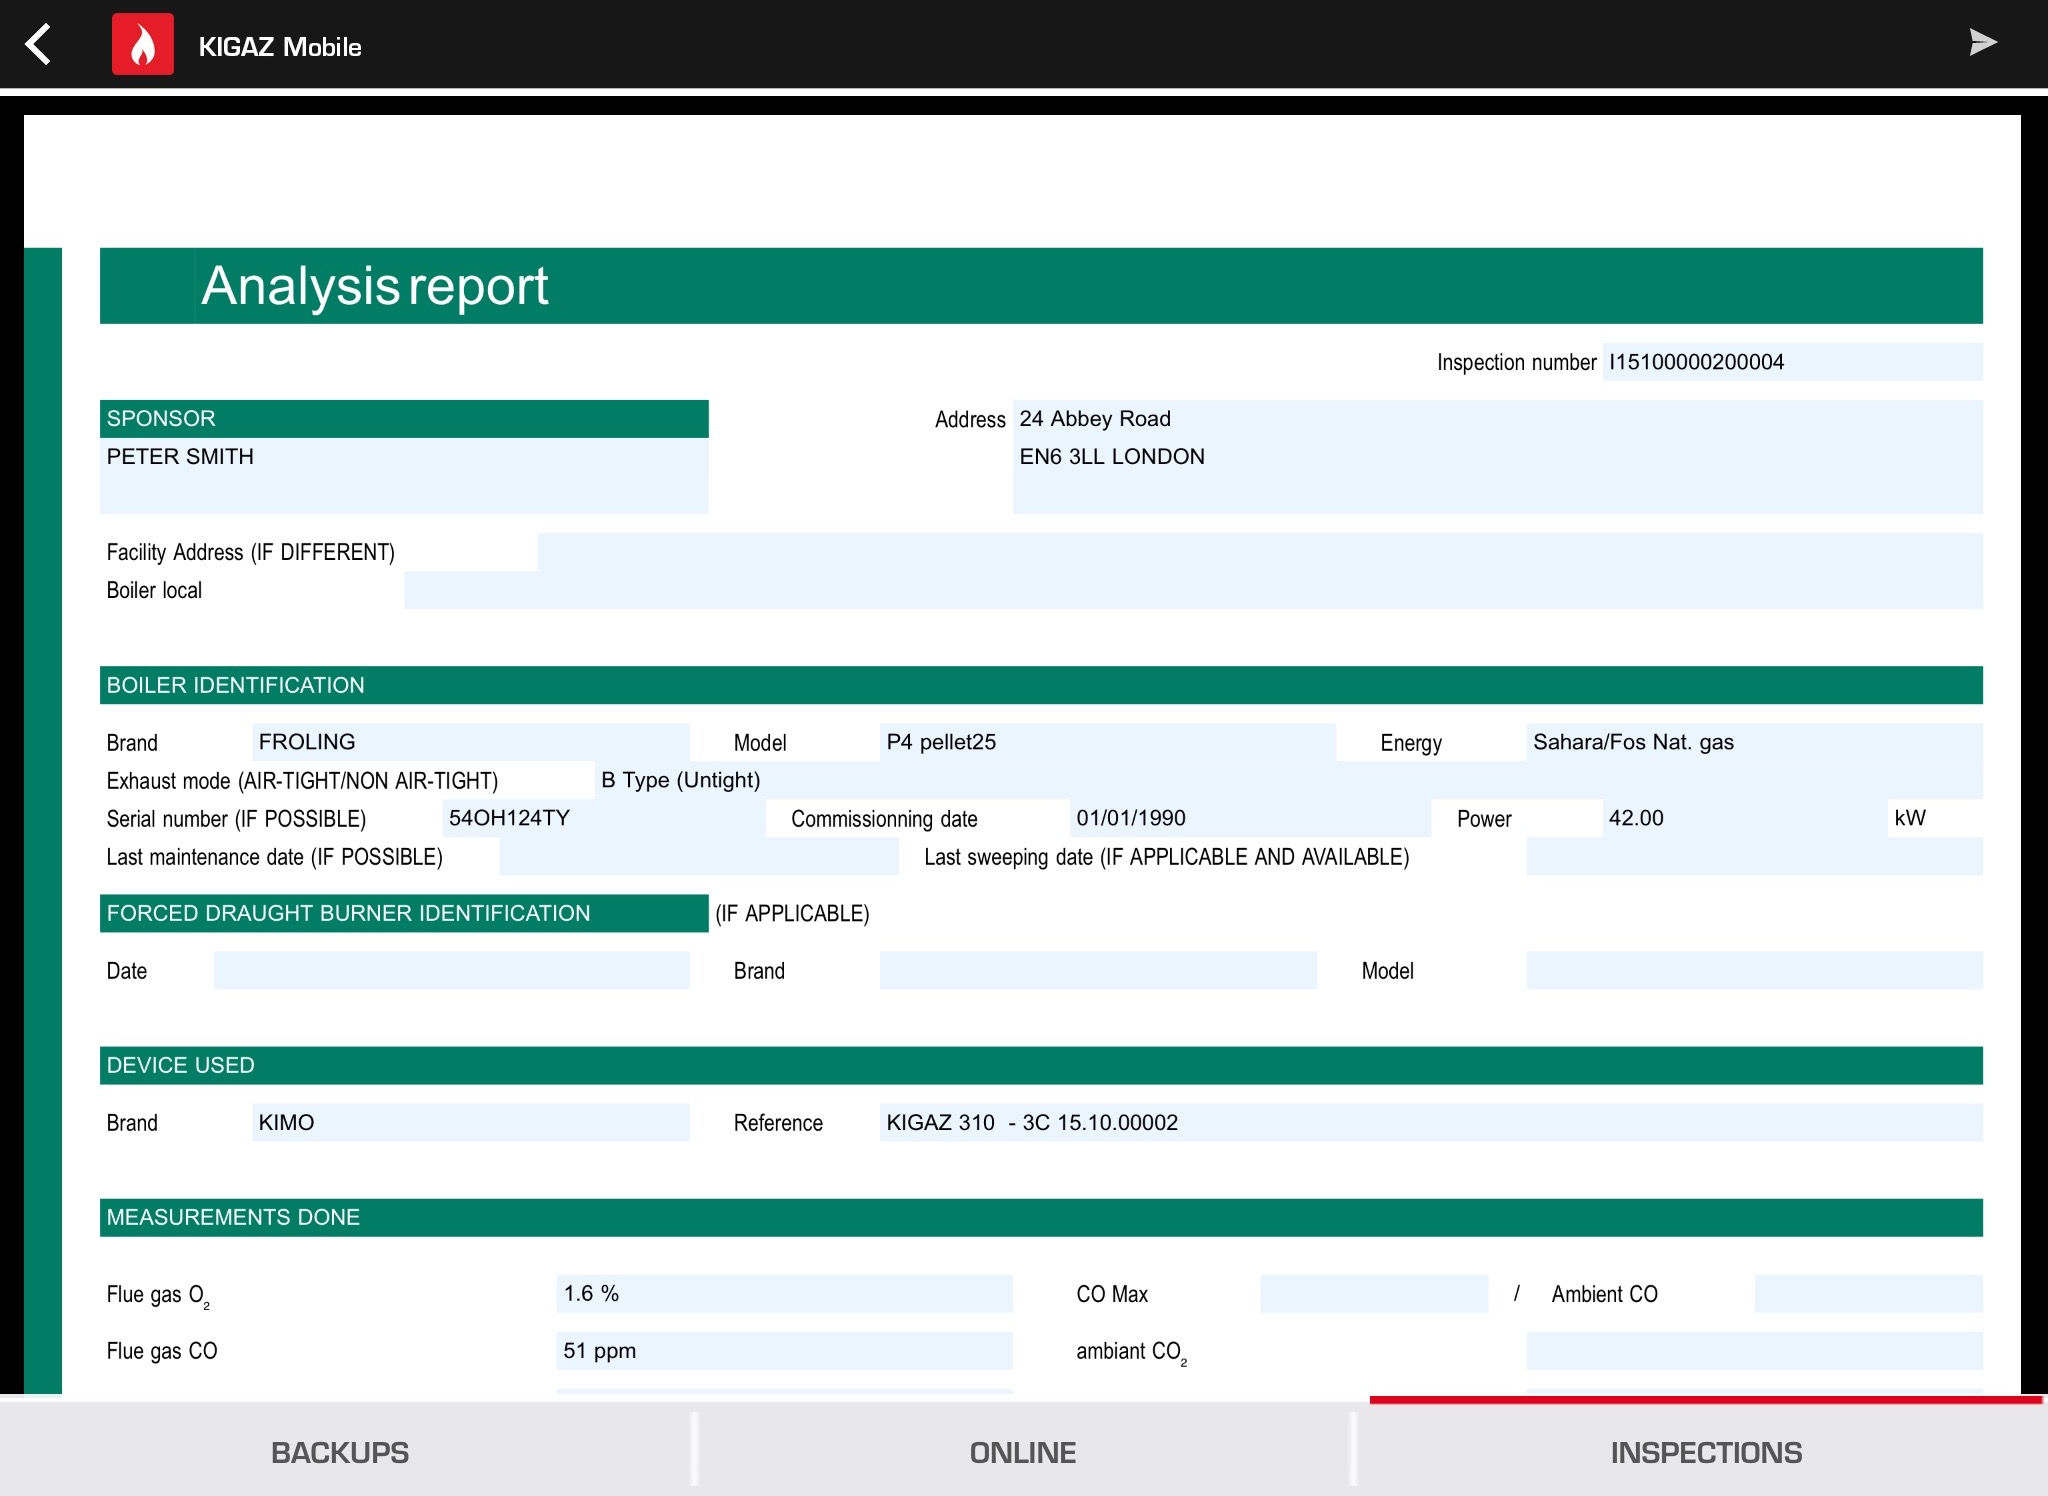
Task: Select the Commissionning date 01/01/1990 field
Action: (x=1250, y=818)
